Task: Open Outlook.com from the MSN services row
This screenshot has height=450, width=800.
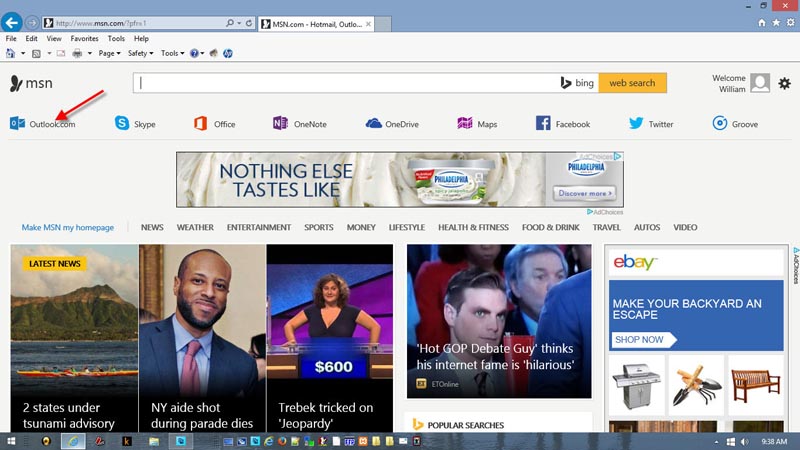Action: coord(42,123)
